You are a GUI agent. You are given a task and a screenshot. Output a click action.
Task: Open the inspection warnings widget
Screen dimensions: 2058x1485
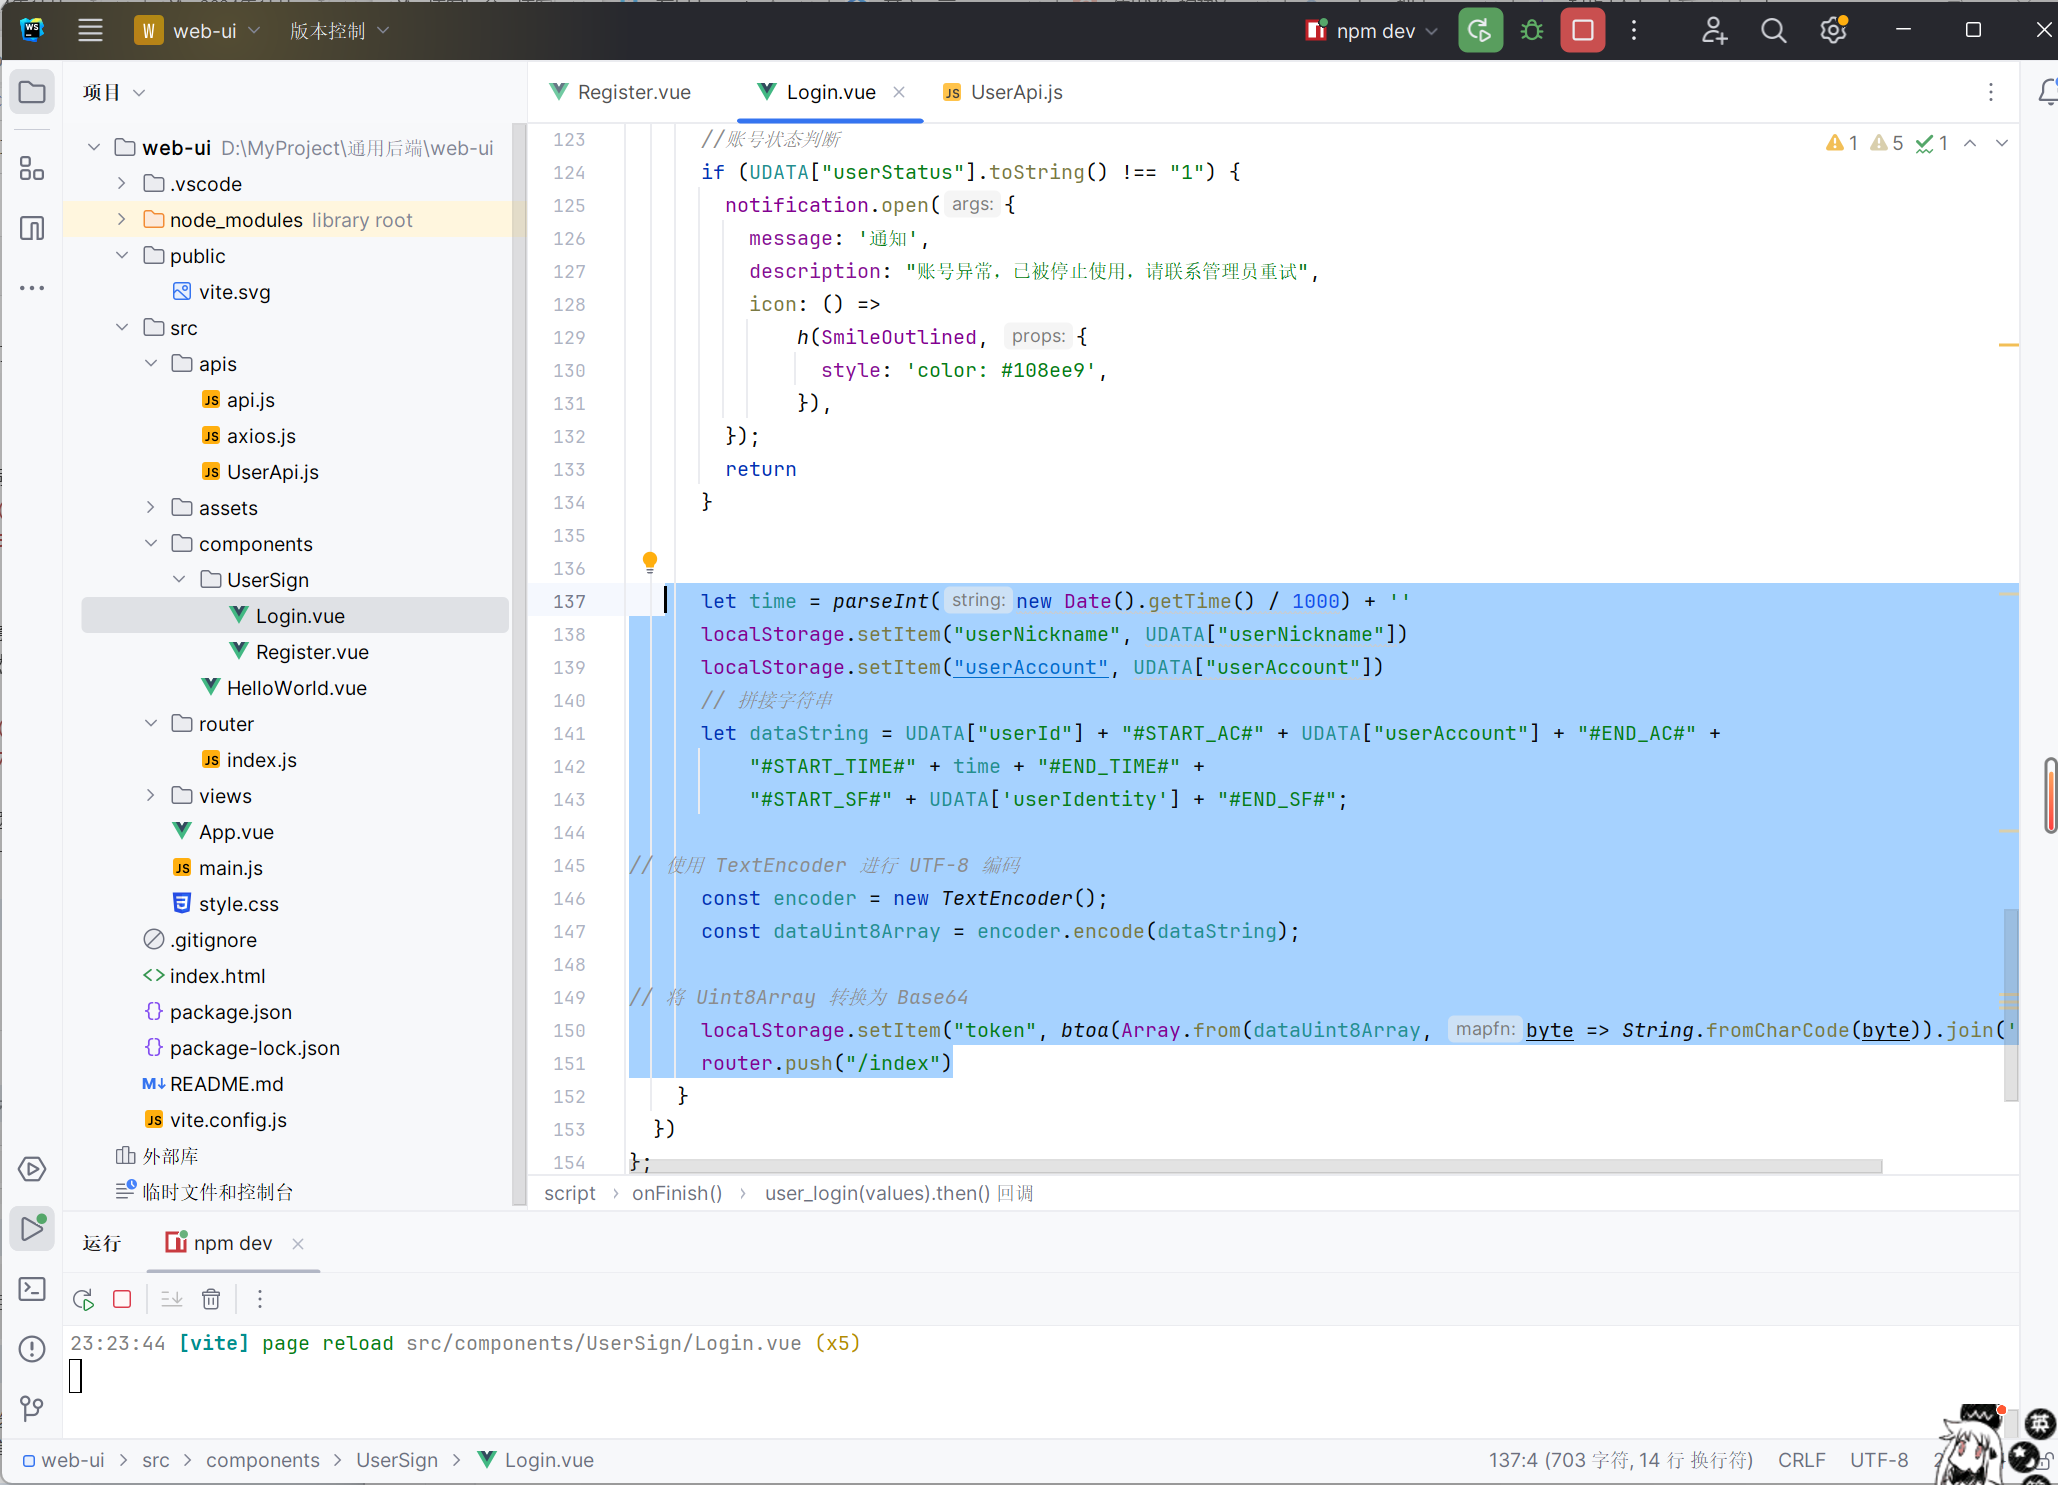[x=1886, y=143]
